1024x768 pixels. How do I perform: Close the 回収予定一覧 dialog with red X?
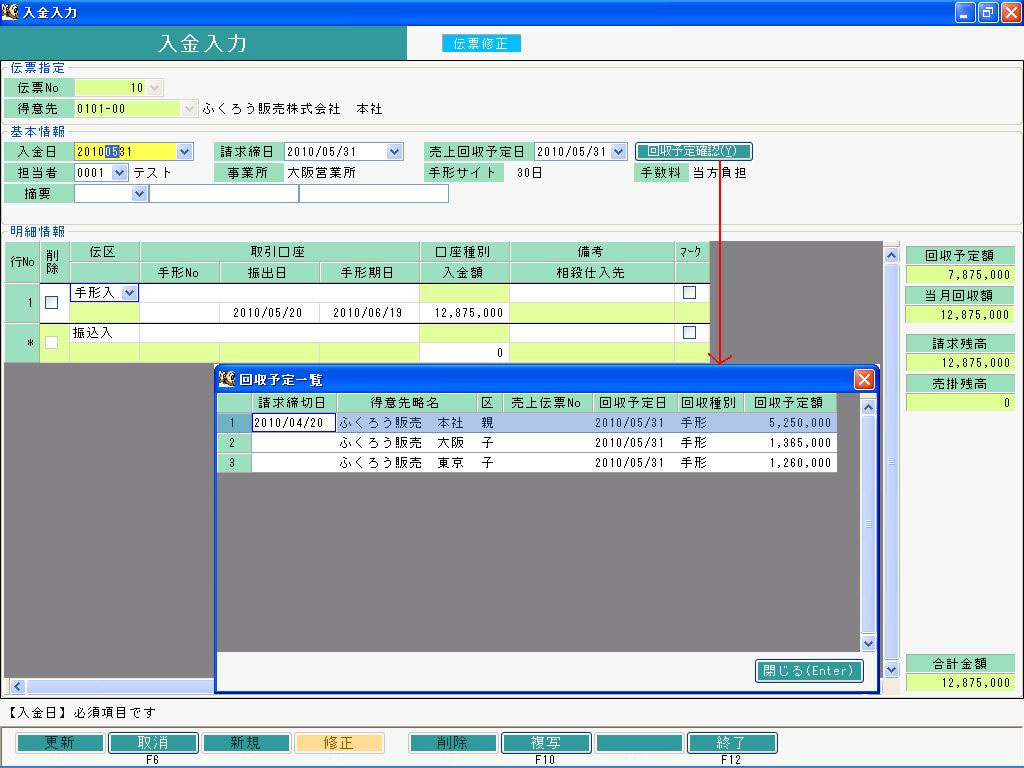[864, 379]
